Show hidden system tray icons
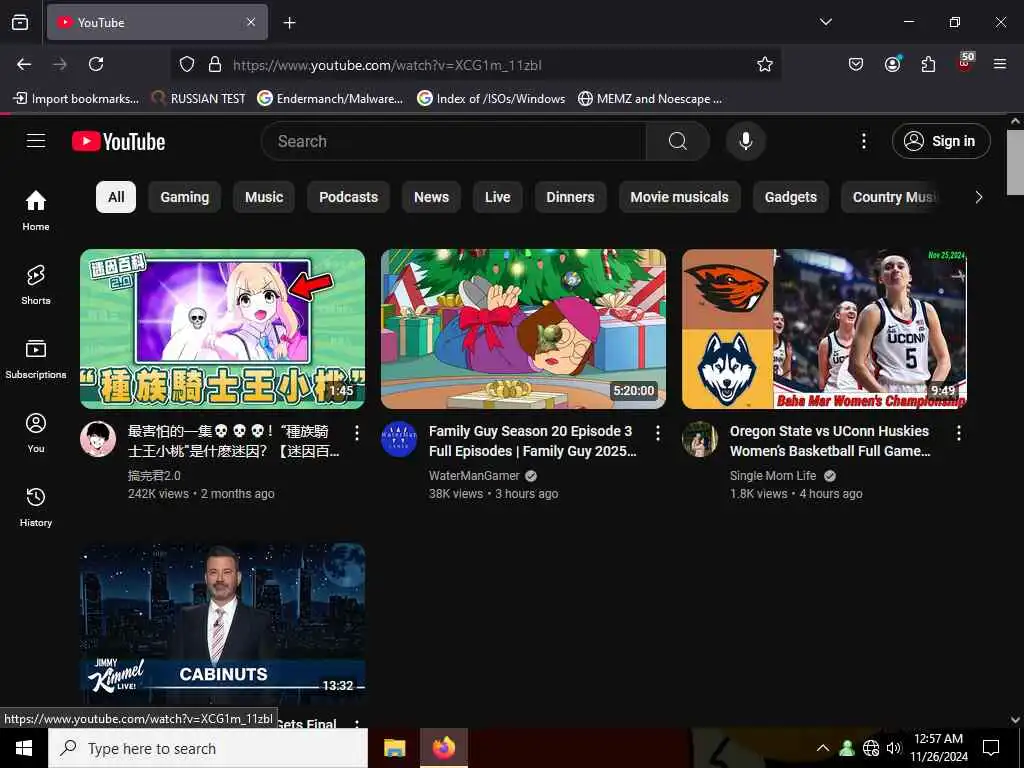1024x768 pixels. tap(823, 748)
